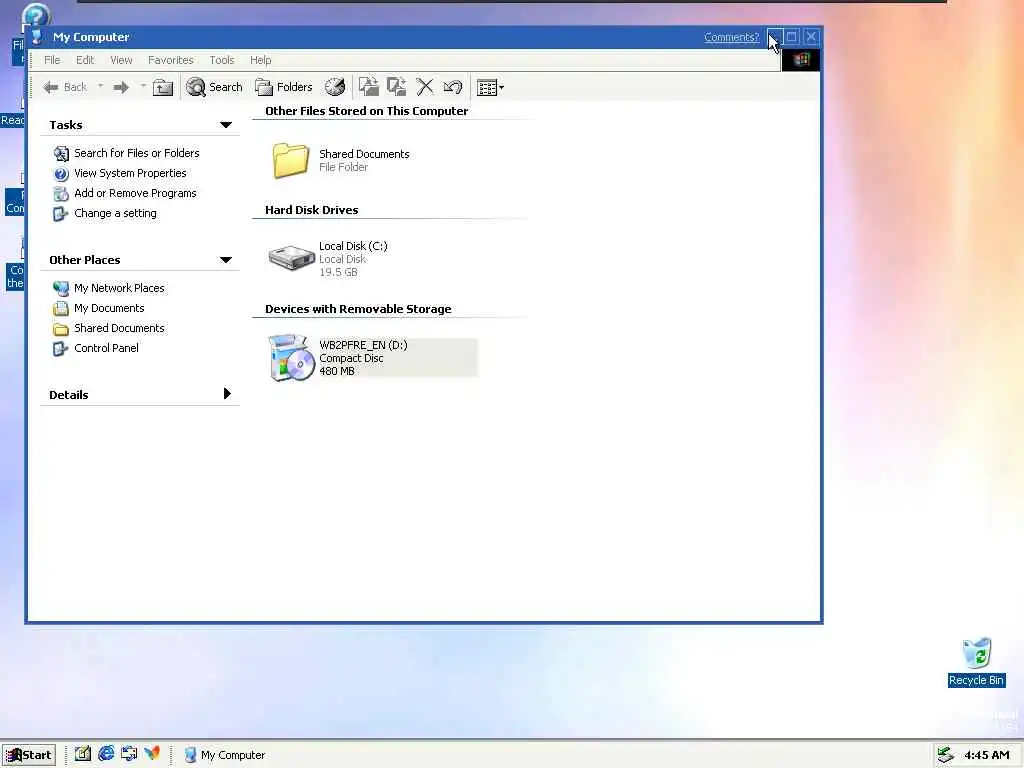Click the 4:45 AM clock
The image size is (1024, 768).
987,755
